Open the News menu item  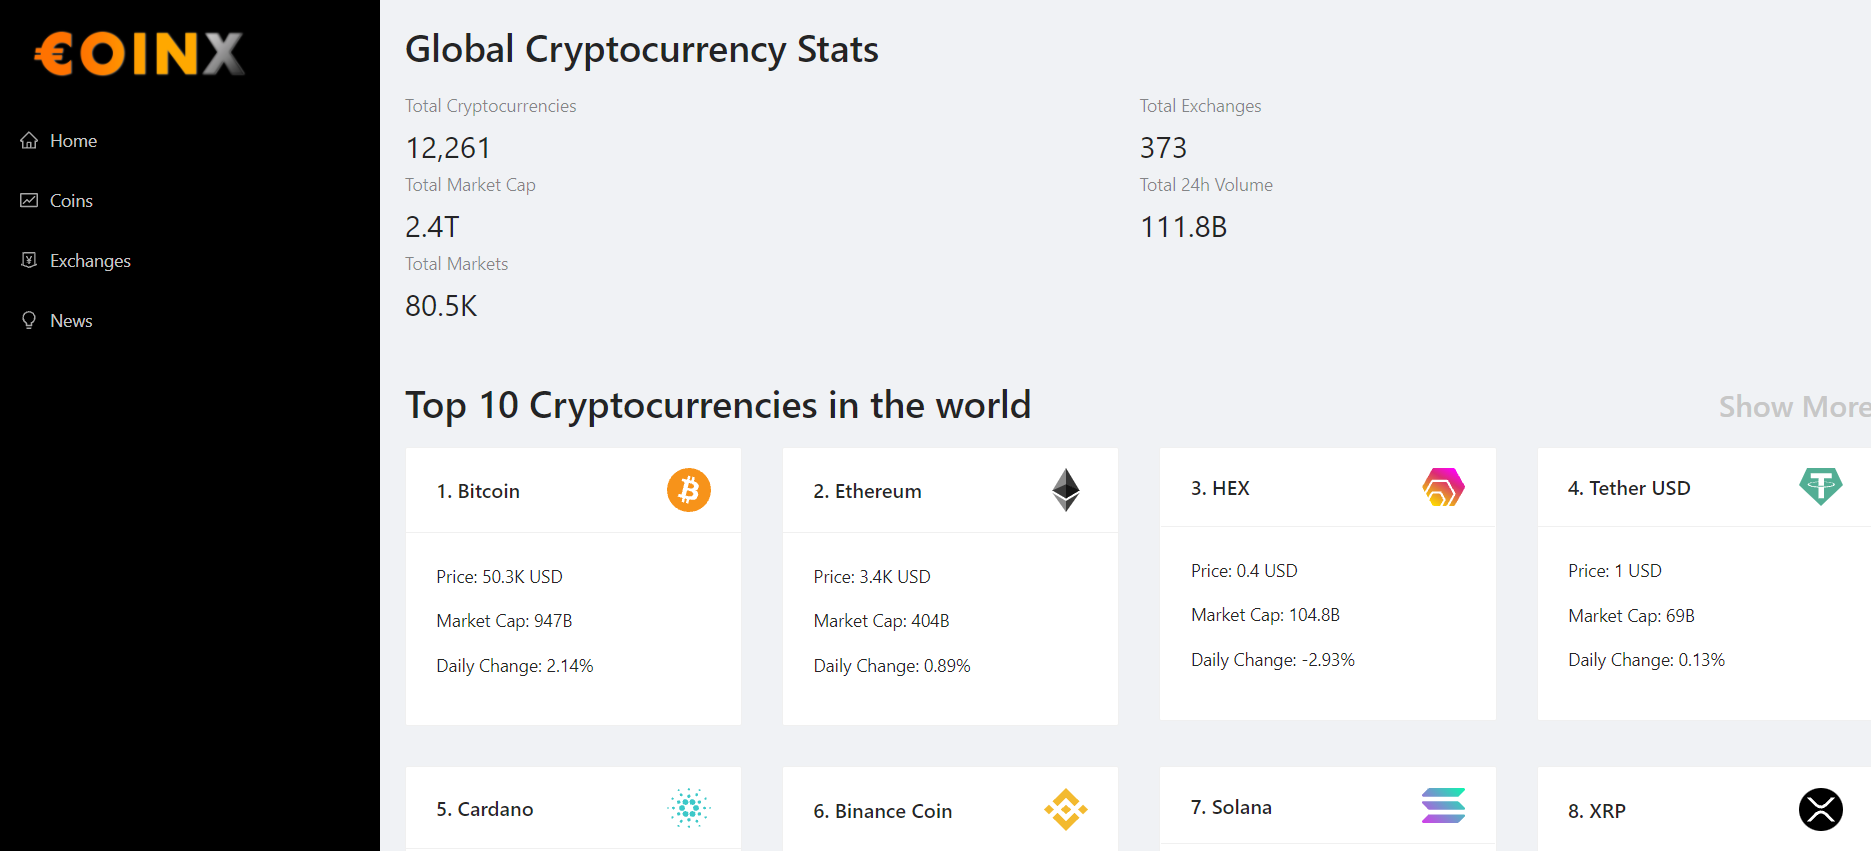click(x=71, y=320)
